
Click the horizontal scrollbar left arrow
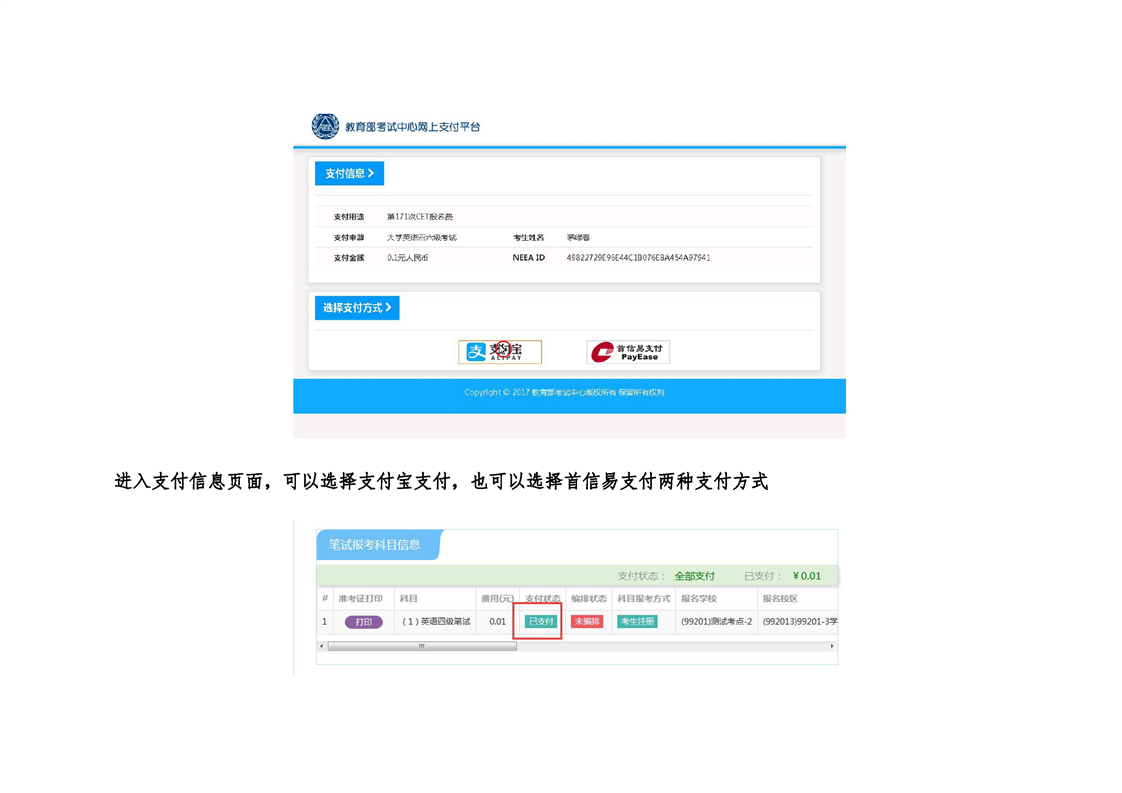coord(321,646)
